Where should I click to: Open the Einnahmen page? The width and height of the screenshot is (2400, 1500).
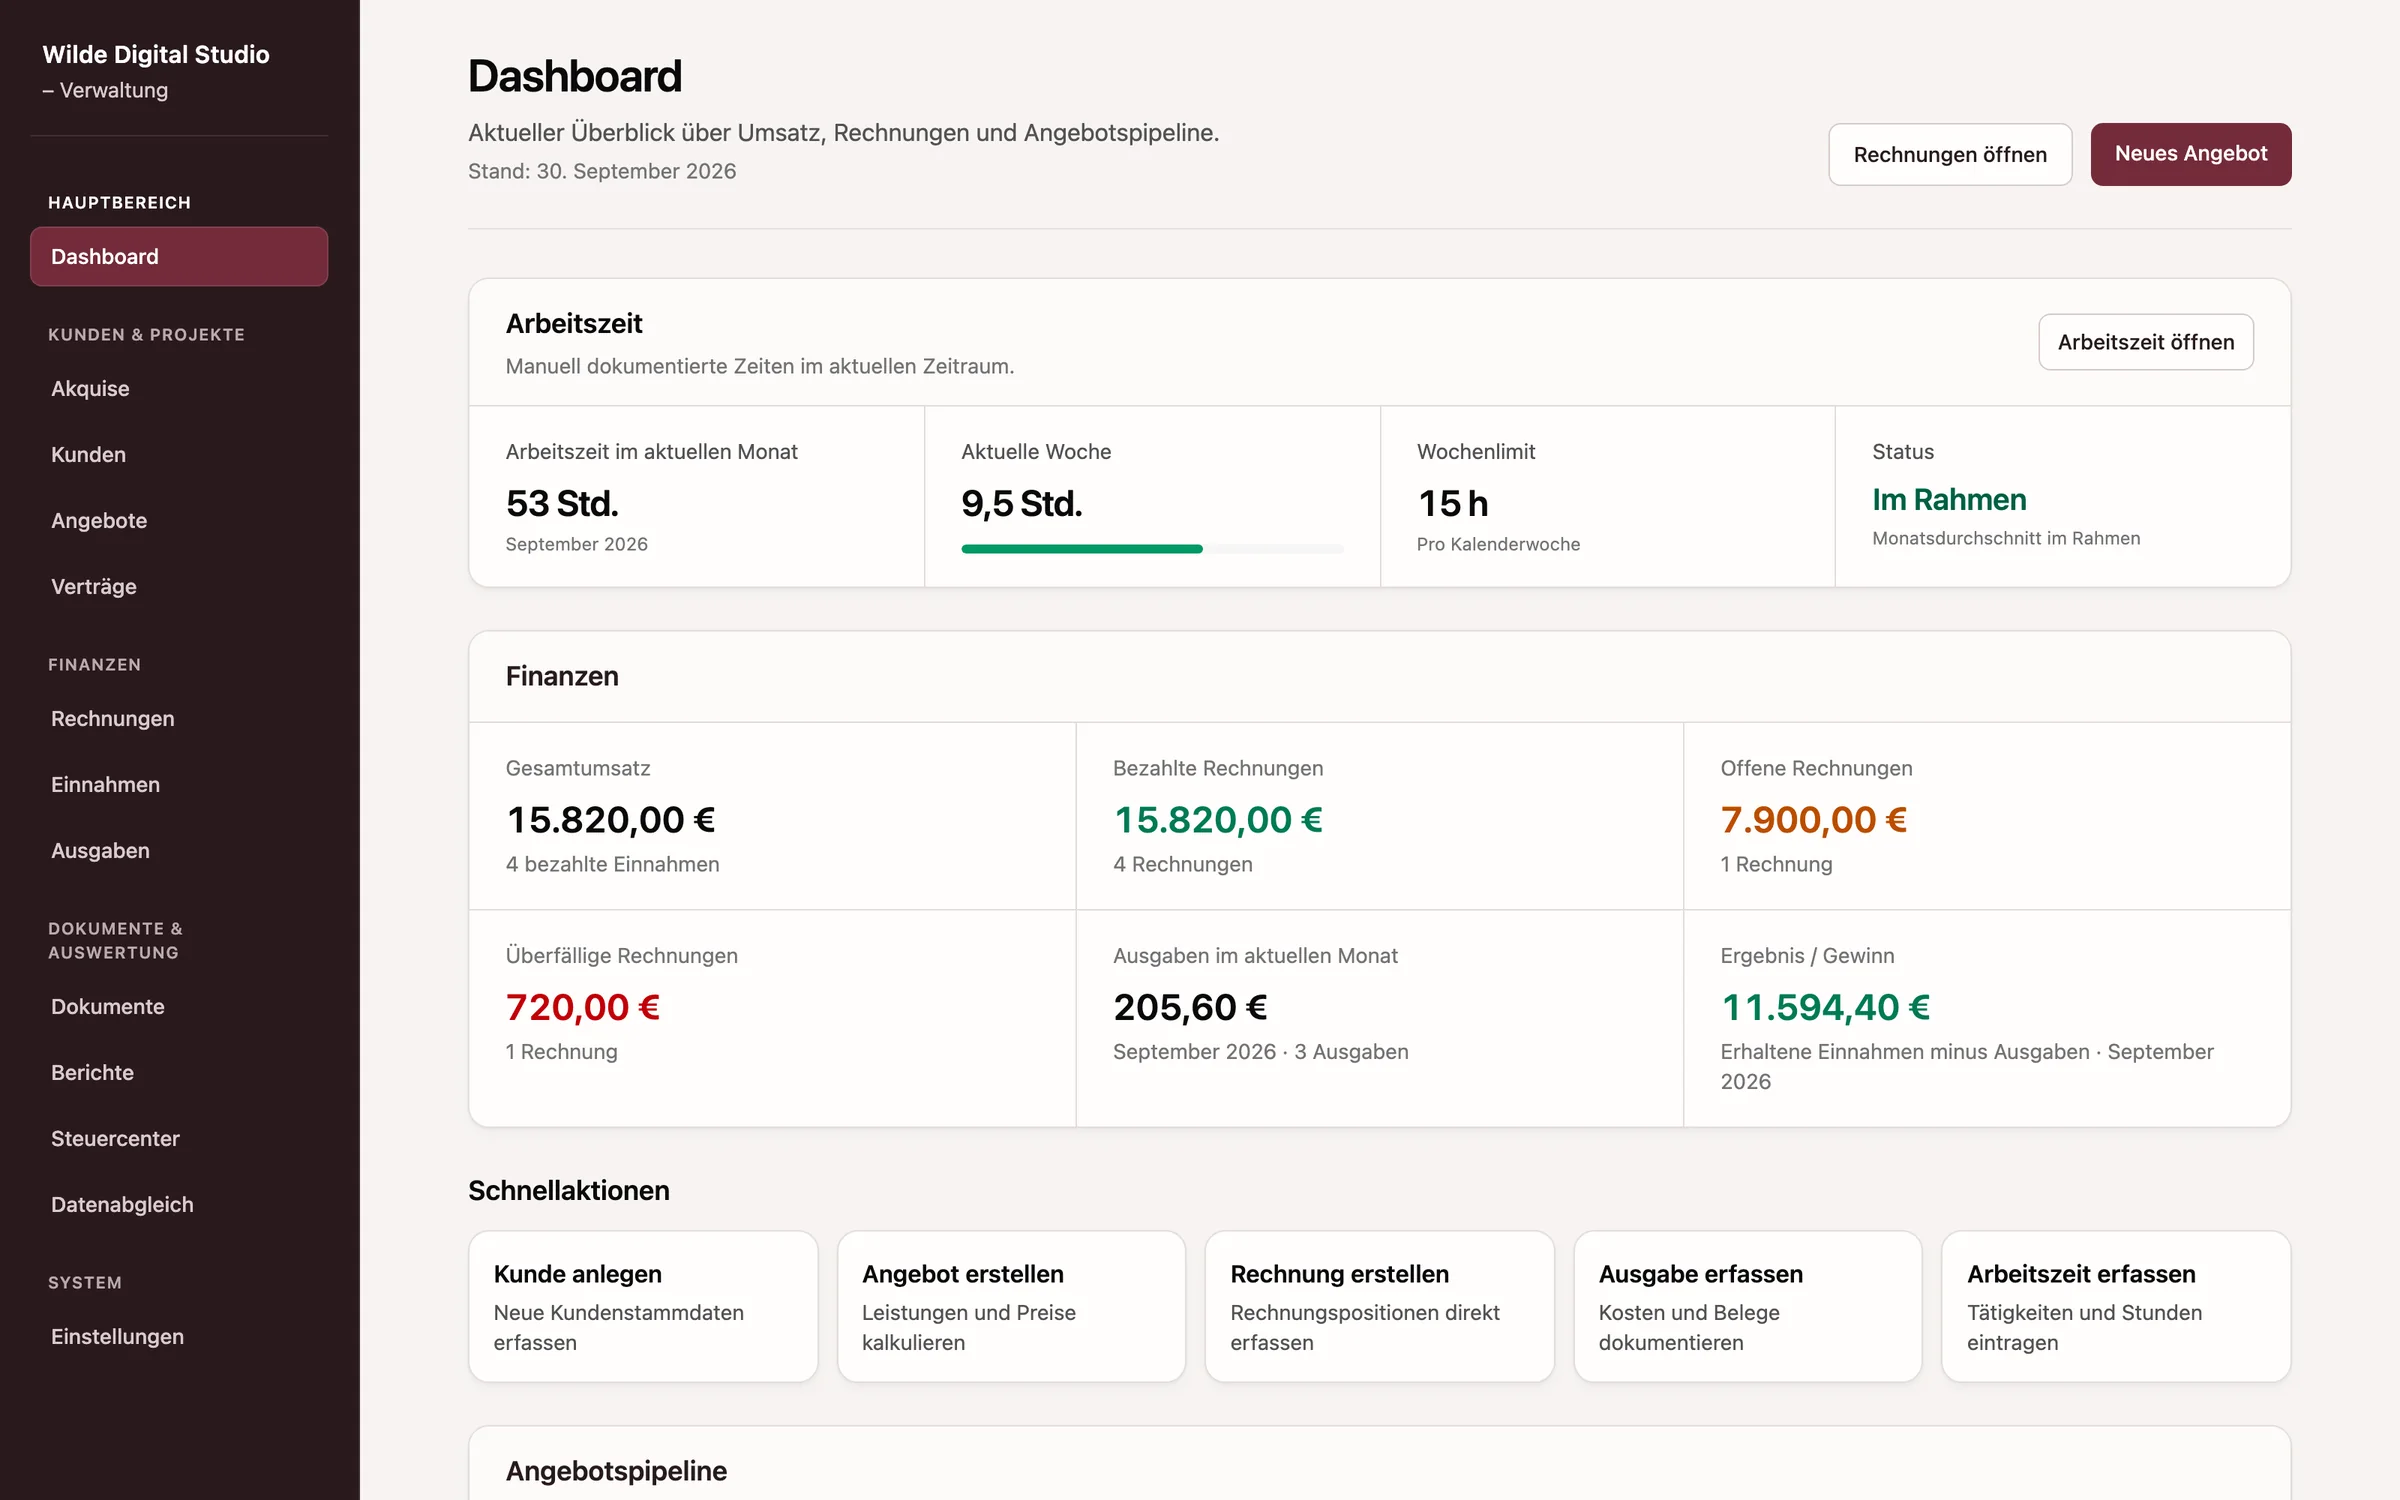179,785
